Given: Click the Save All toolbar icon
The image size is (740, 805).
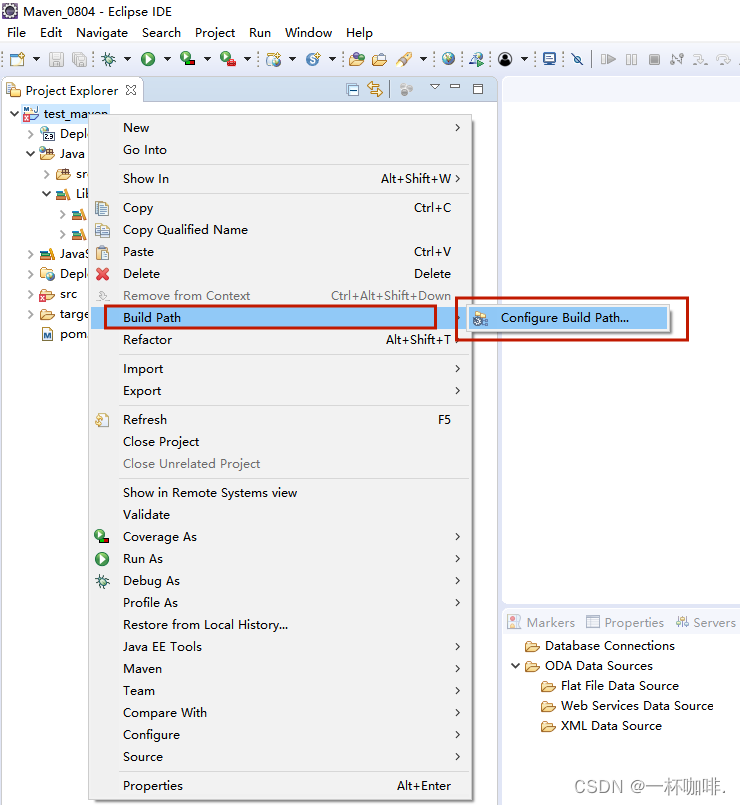Looking at the screenshot, I should pyautogui.click(x=80, y=60).
